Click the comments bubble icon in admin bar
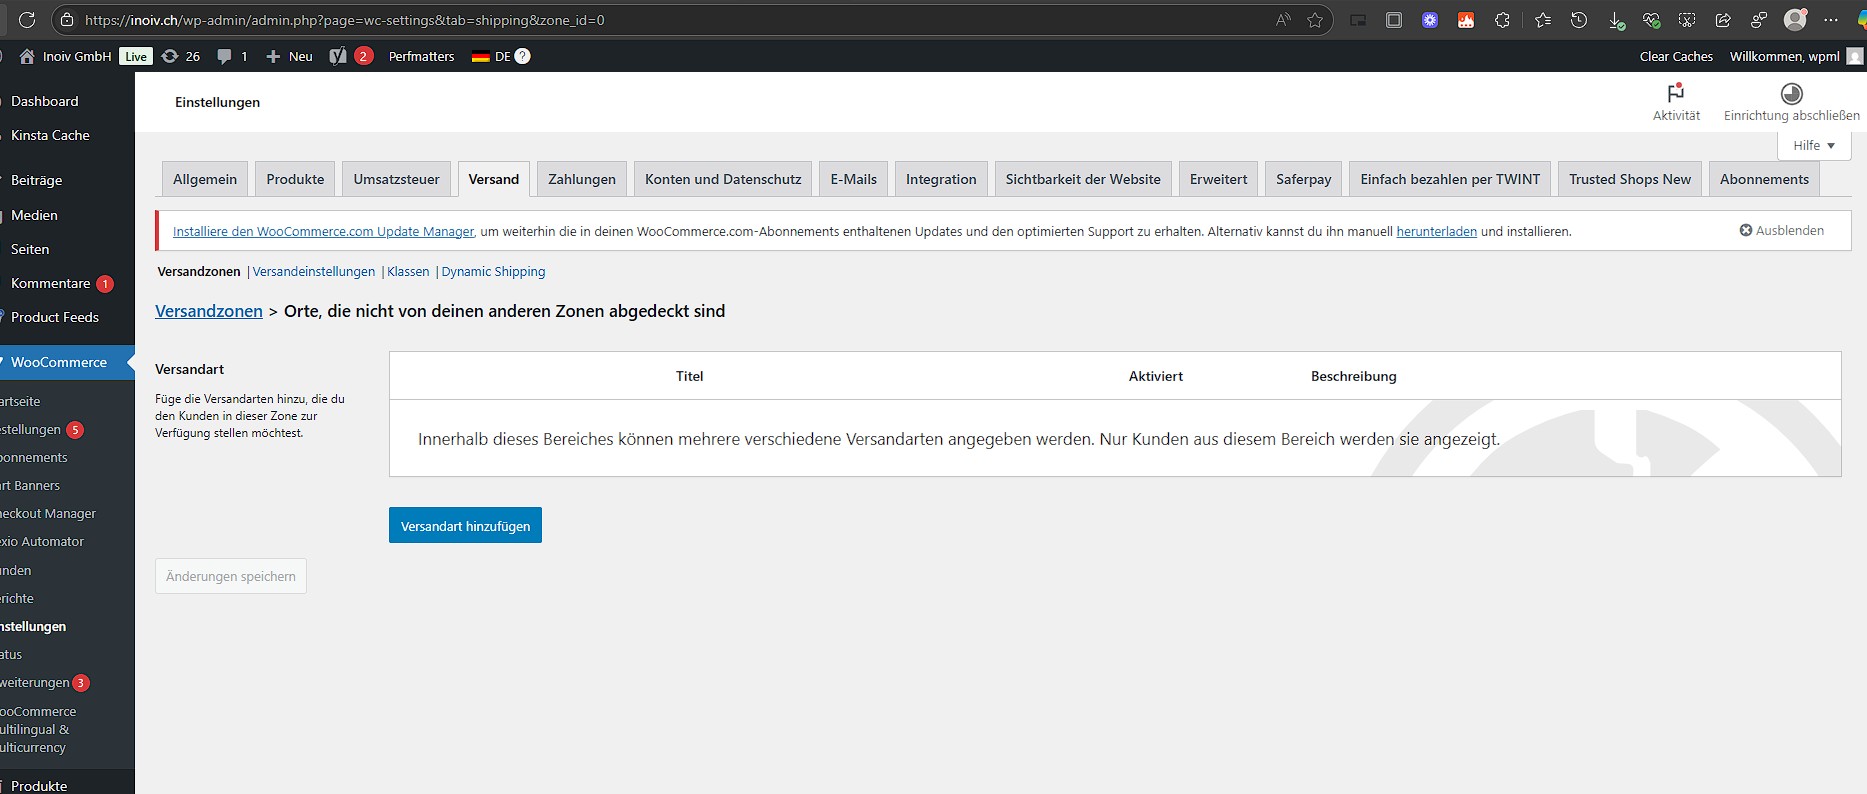This screenshot has height=794, width=1867. (225, 56)
